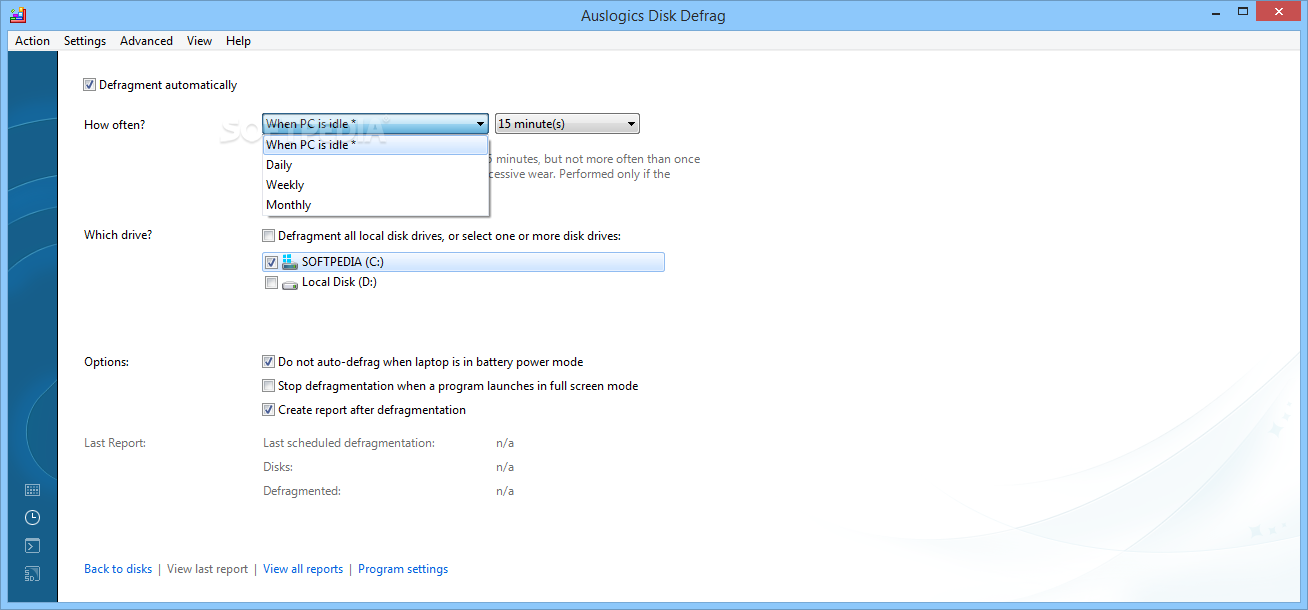Toggle Do not auto-defrag in battery mode

[268, 362]
